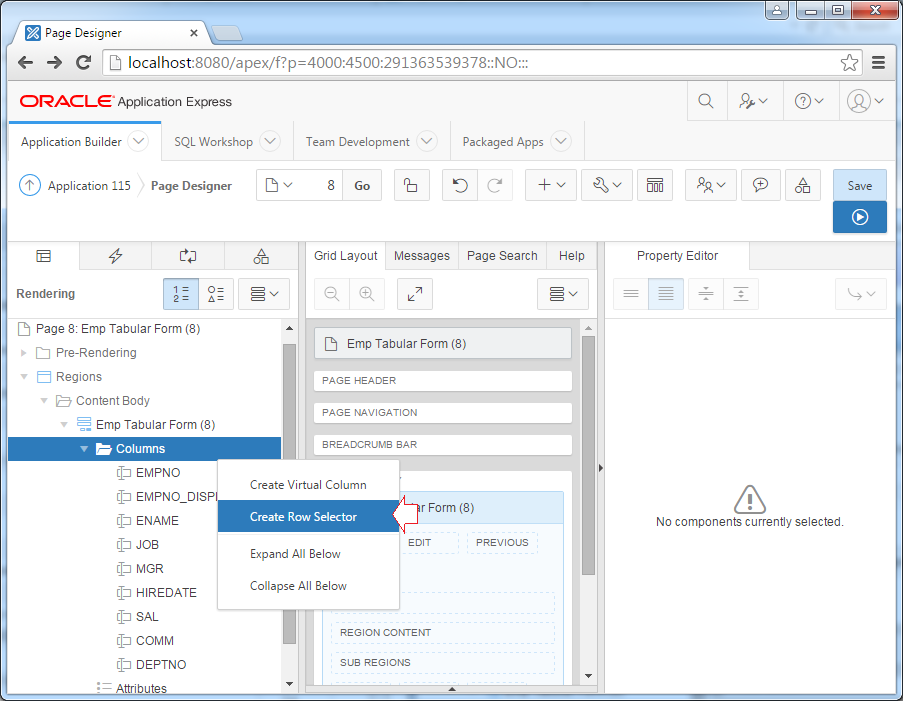Collapse the Columns node
The width and height of the screenshot is (903, 701).
[x=84, y=449]
